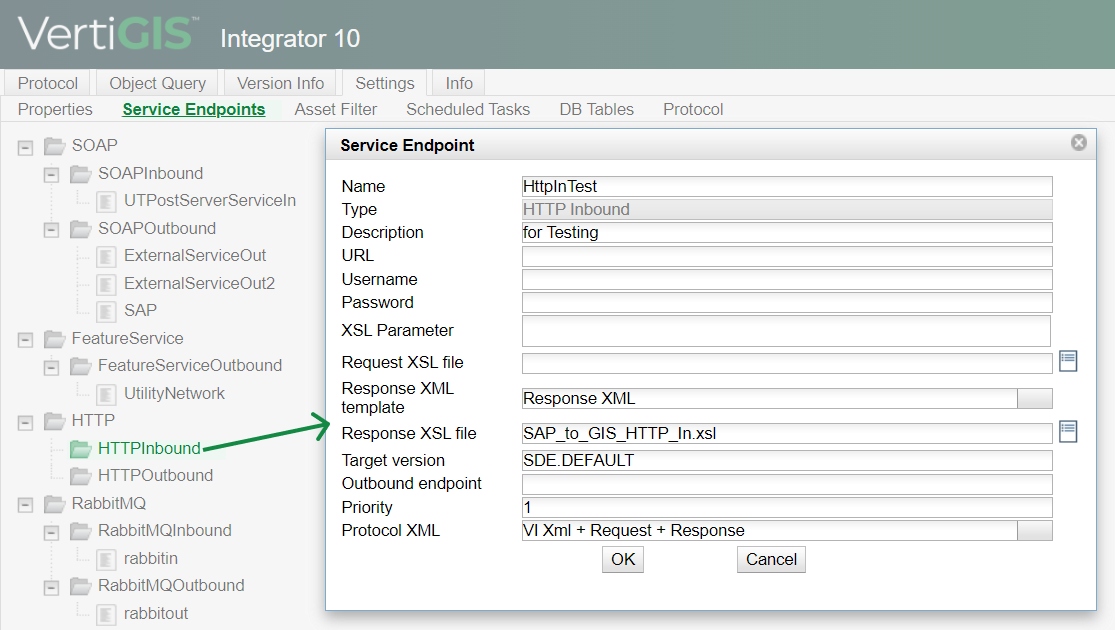
Task: Click the RabbitMQ folder icon
Action: [x=55, y=504]
